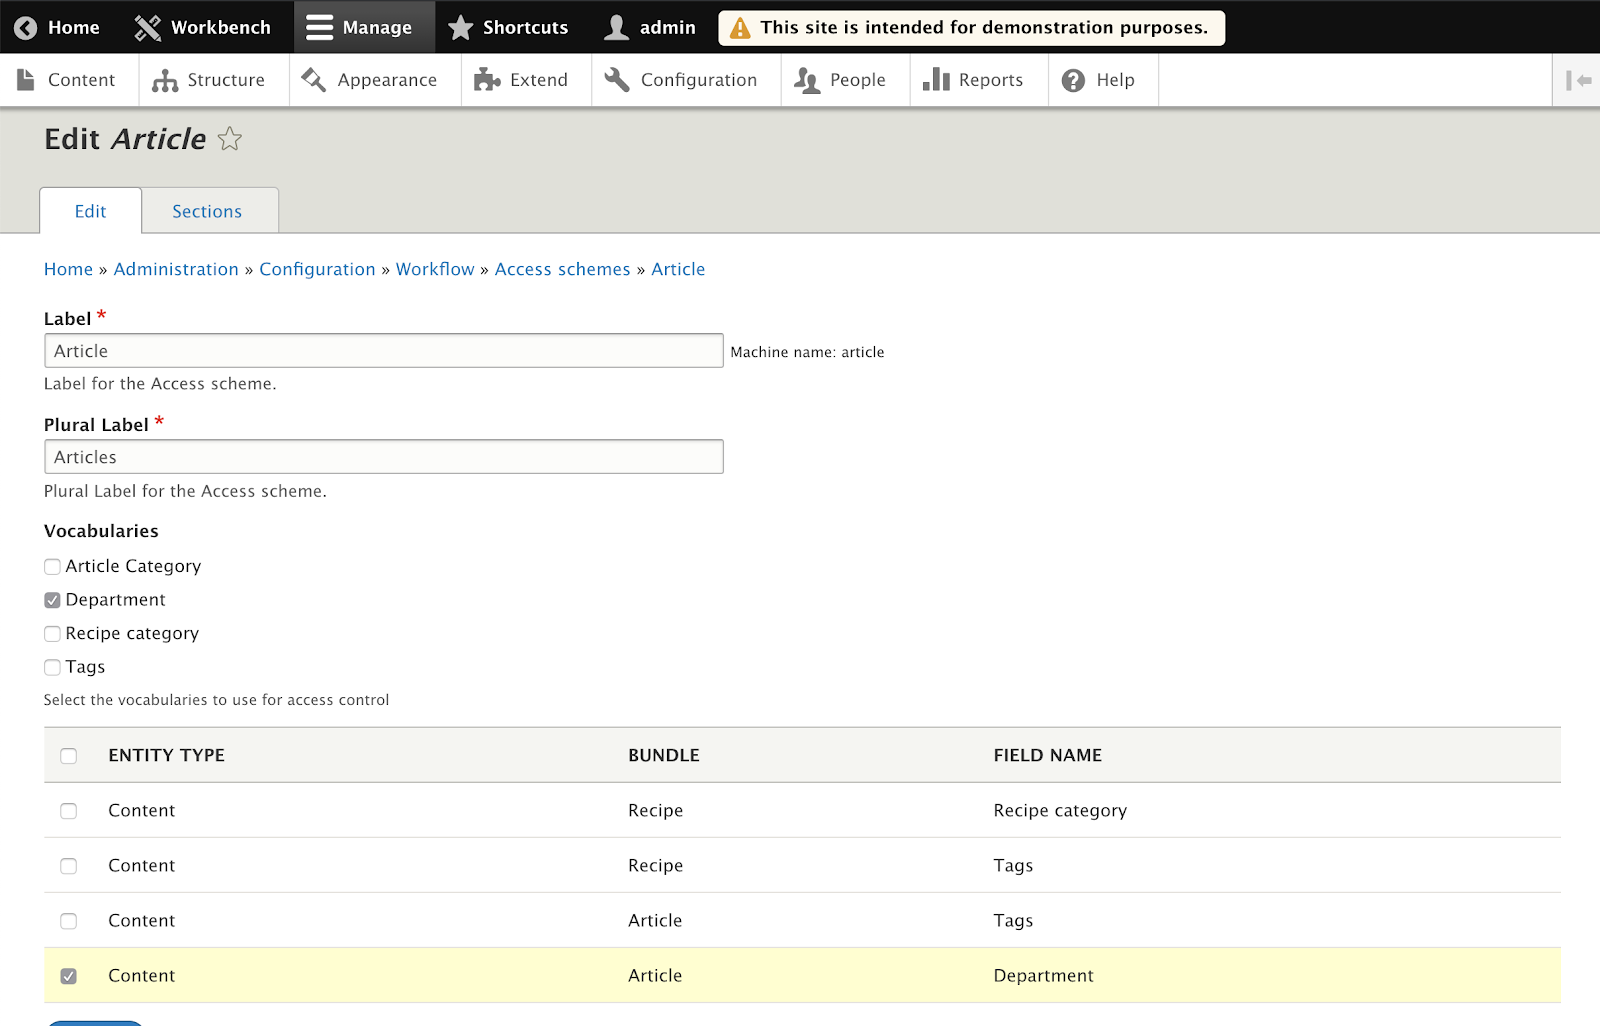Toggle the select-all checkbox in table header
The width and height of the screenshot is (1600, 1026).
tap(68, 756)
